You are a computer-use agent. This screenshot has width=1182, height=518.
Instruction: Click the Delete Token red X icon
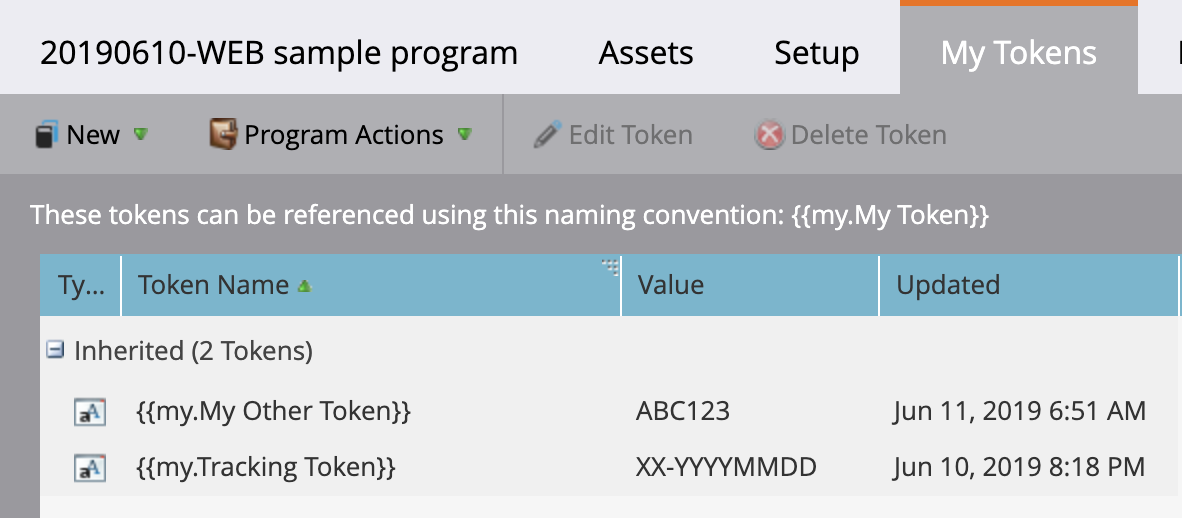coord(769,135)
